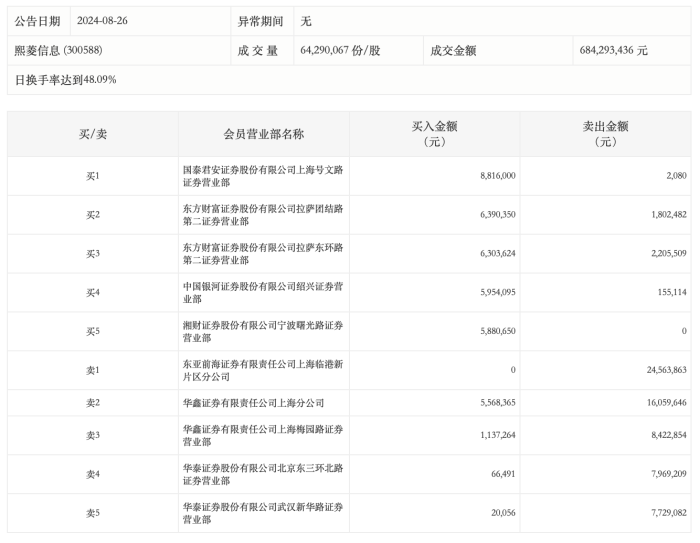This screenshot has height=543, width=700.
Task: Select sell amount 16,059,646
Action: coord(667,403)
